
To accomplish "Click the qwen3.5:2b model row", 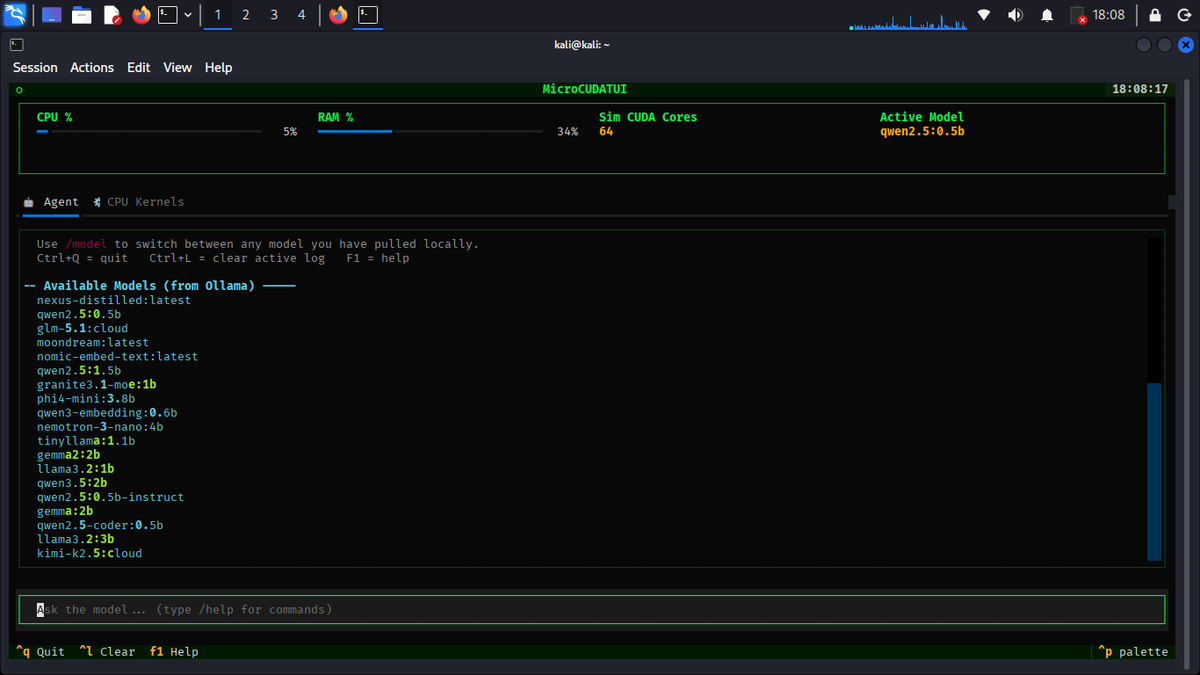I will tap(72, 482).
